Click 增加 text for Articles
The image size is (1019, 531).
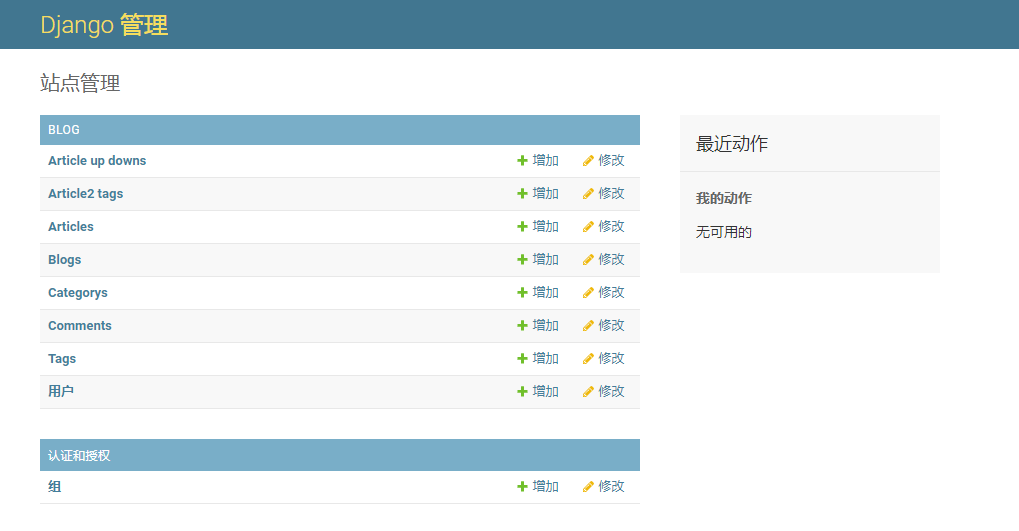pos(545,226)
